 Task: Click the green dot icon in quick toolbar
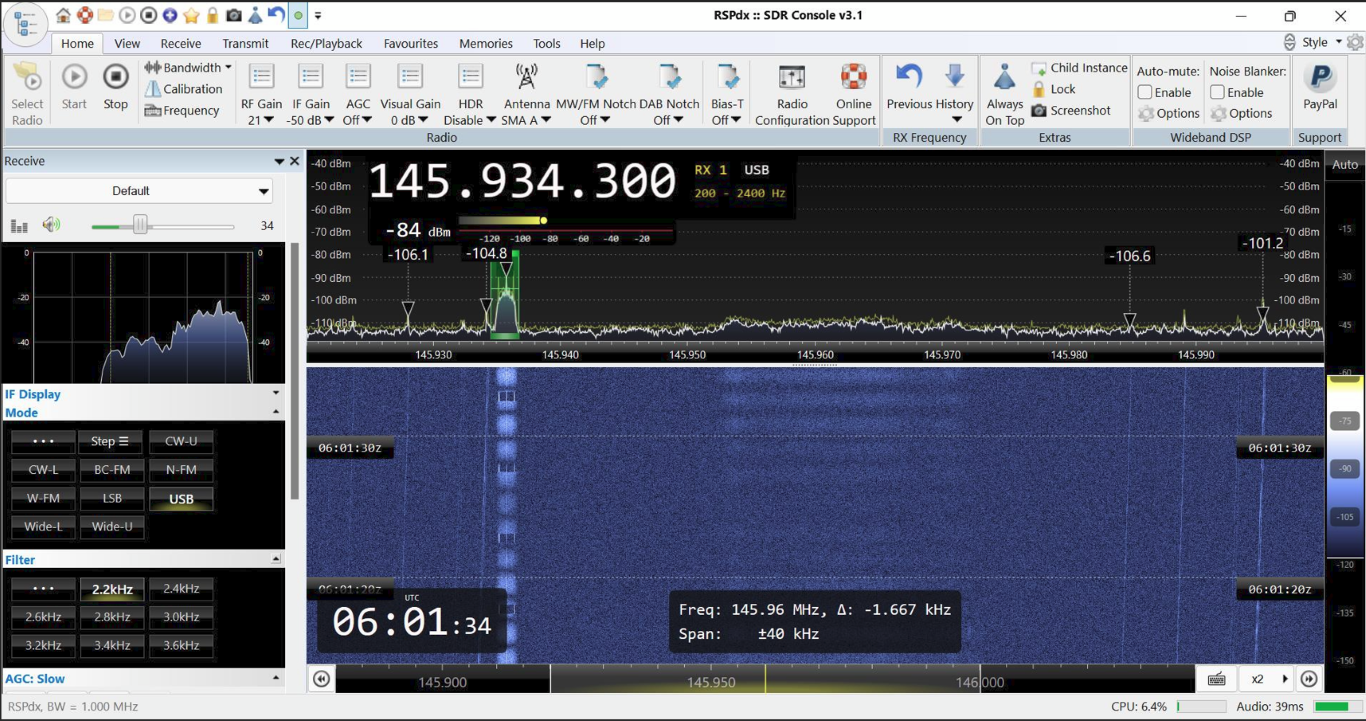(x=297, y=15)
